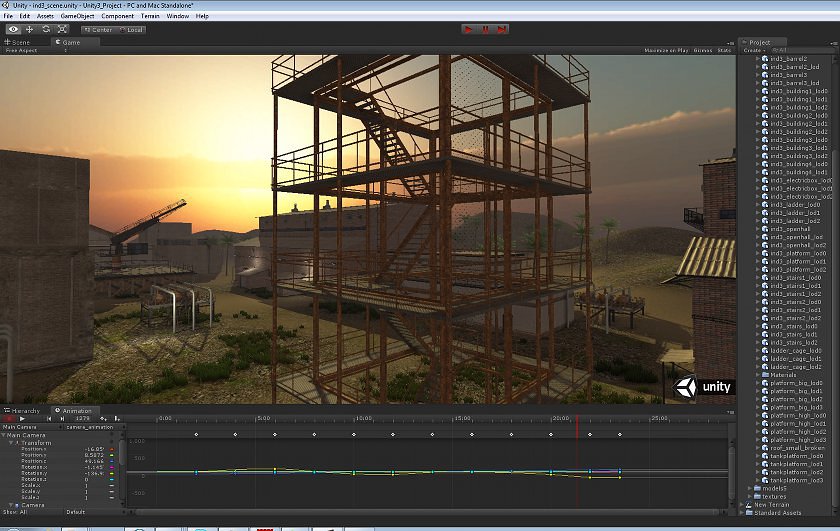This screenshot has width=840, height=531.
Task: Click the Add Keyframe icon
Action: tap(103, 418)
